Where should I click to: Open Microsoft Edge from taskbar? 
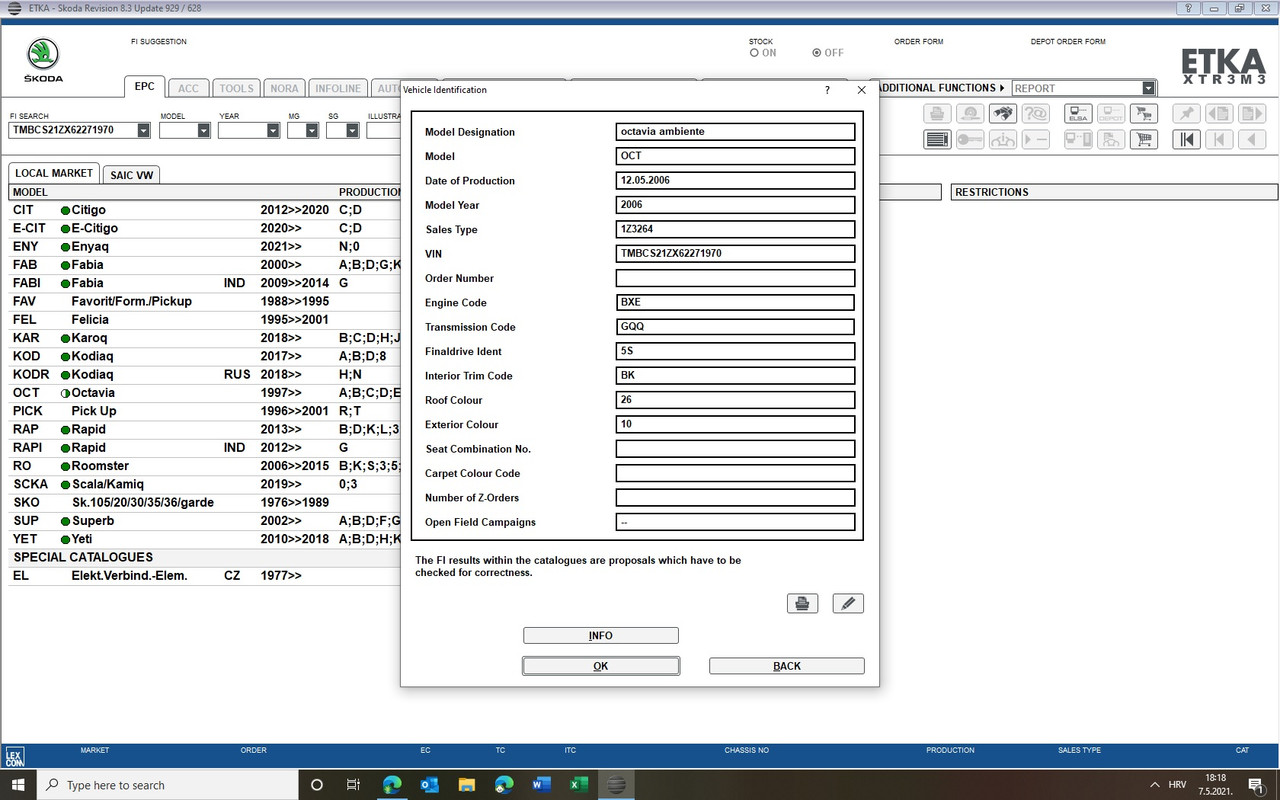click(392, 785)
